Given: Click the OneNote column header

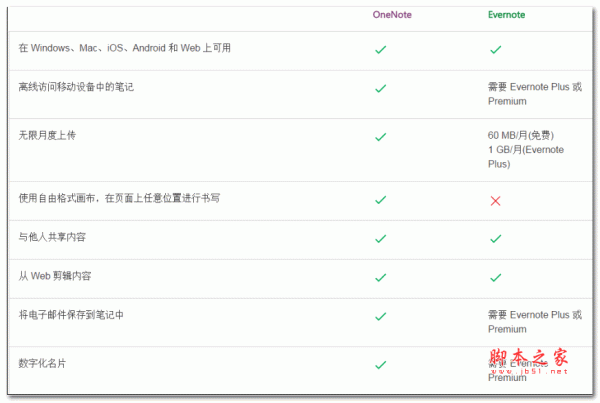Looking at the screenshot, I should click(x=392, y=15).
